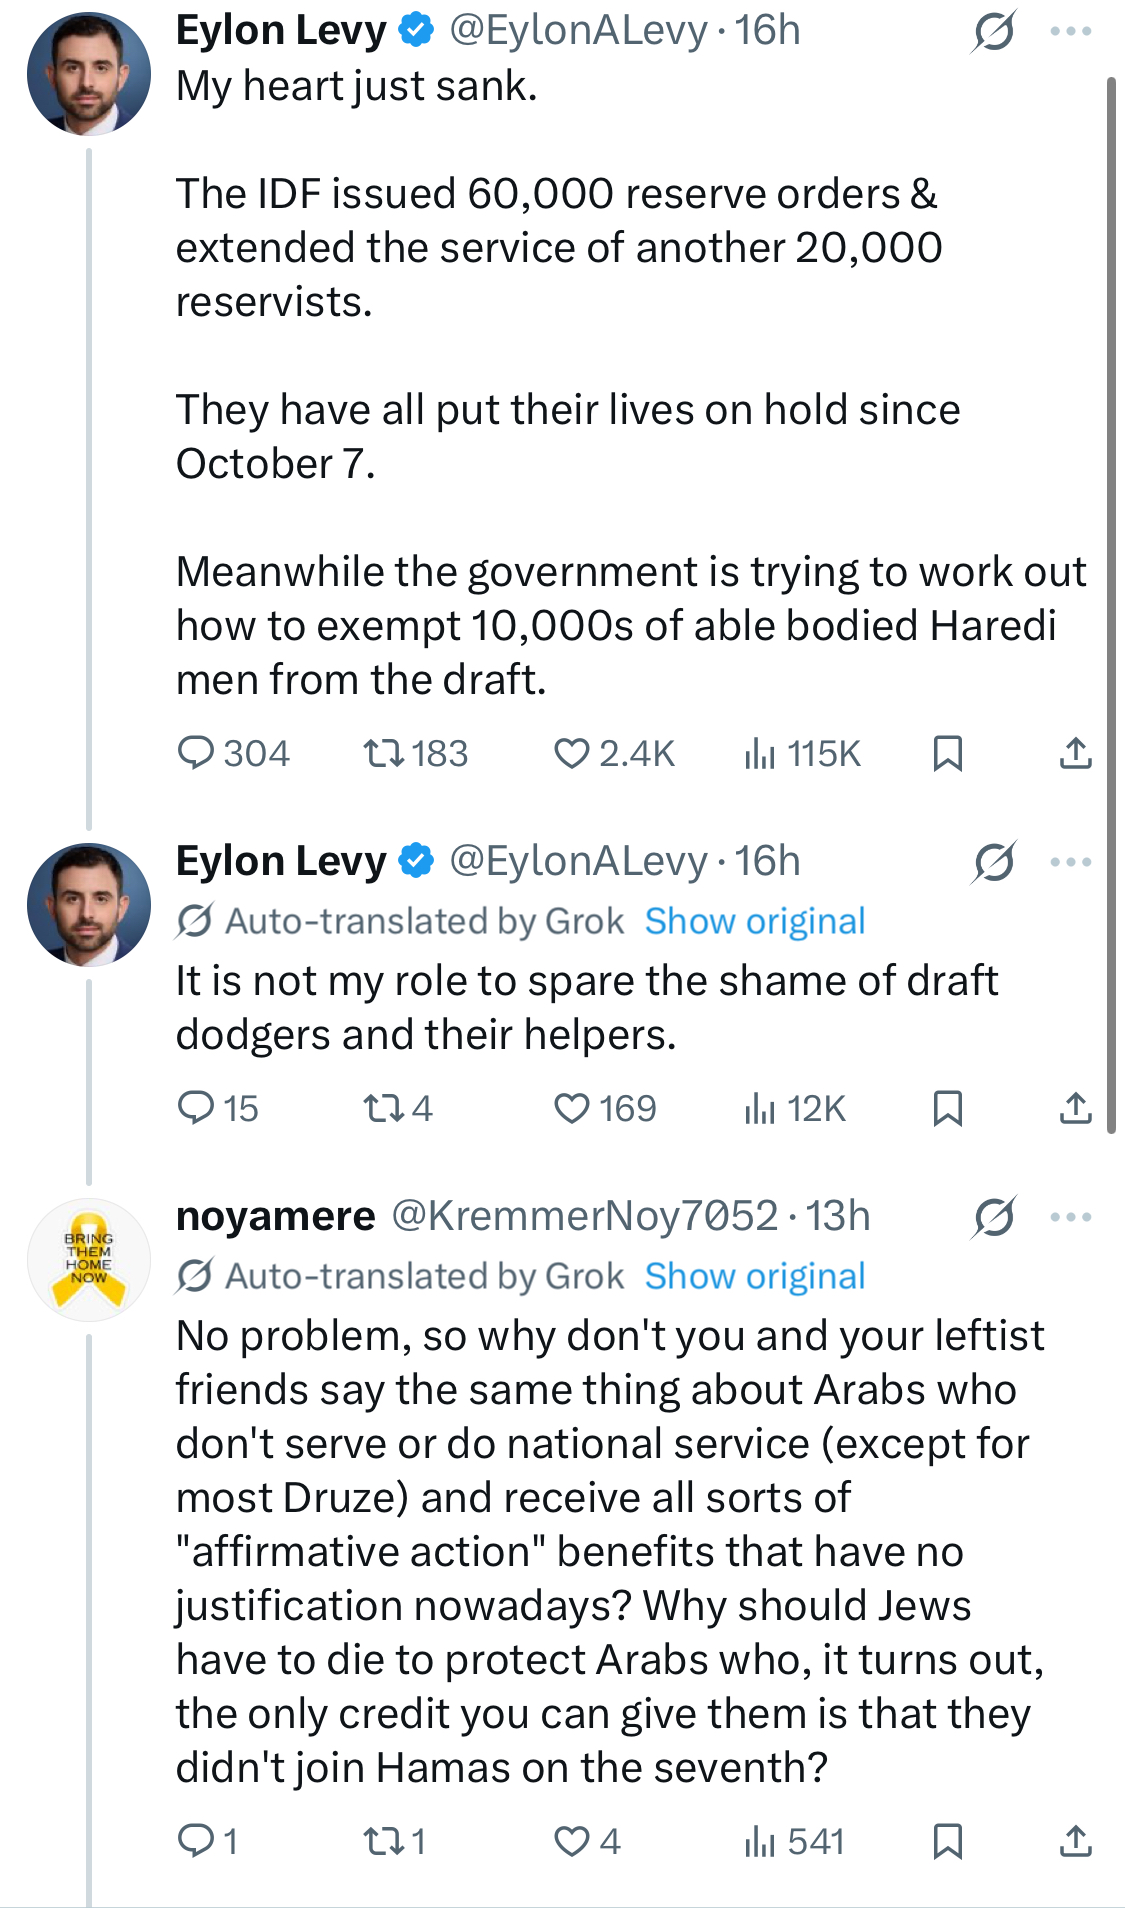Show original text of noyamere's reply
This screenshot has width=1125, height=1908.
coord(755,1276)
